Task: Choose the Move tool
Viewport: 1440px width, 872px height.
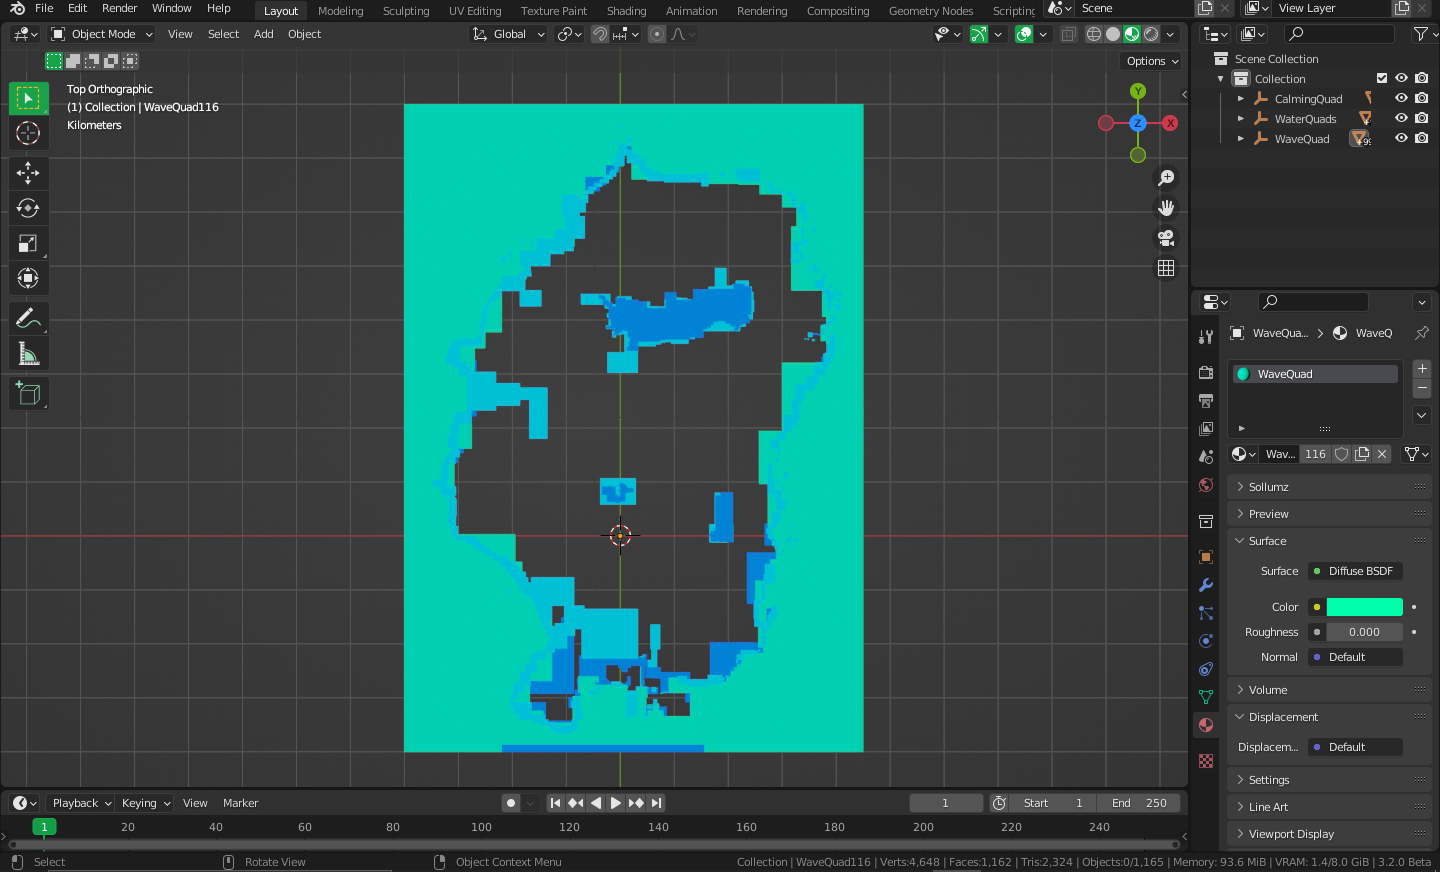Action: [x=28, y=173]
